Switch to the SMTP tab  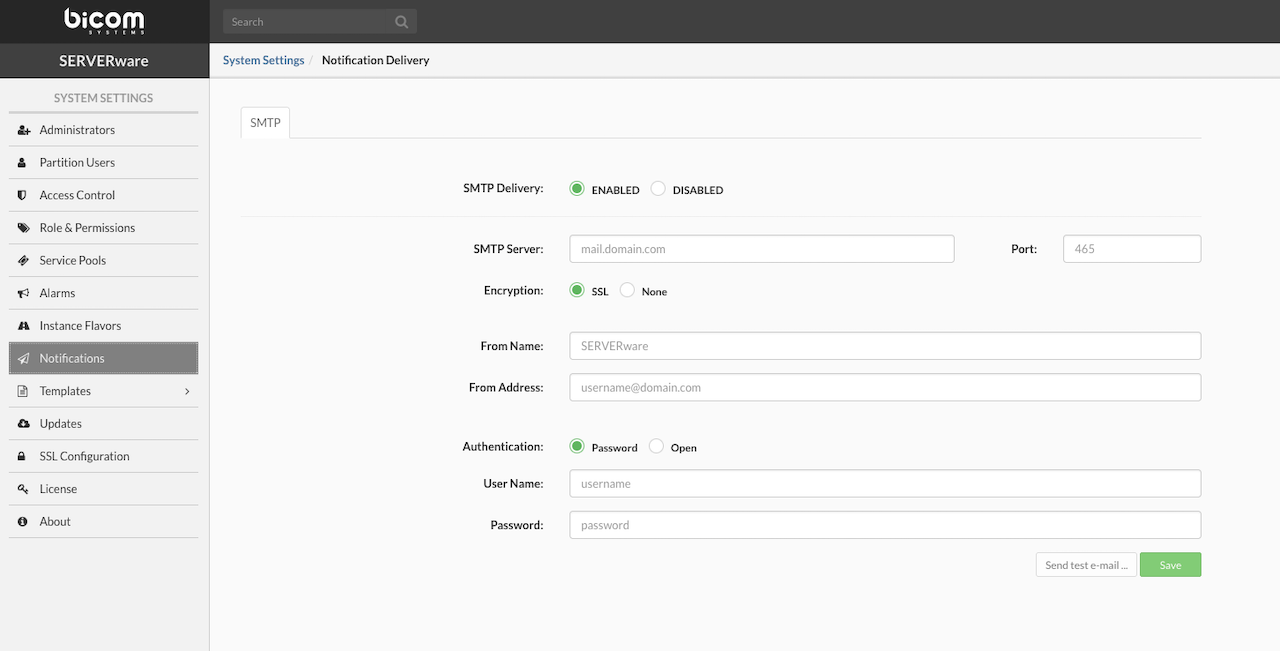click(265, 122)
